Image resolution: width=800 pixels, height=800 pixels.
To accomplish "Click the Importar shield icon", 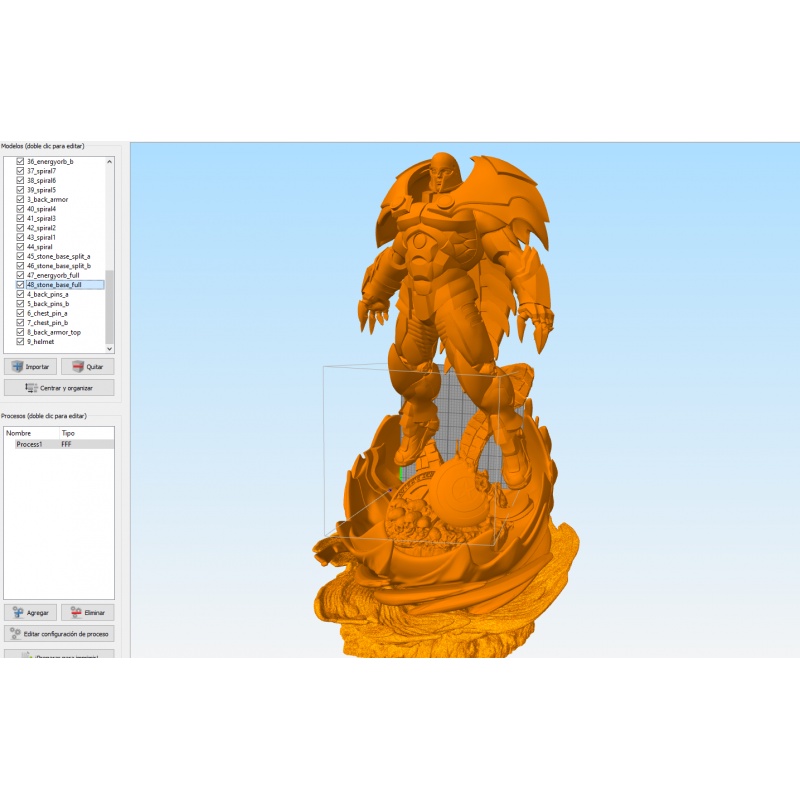I will pos(18,364).
